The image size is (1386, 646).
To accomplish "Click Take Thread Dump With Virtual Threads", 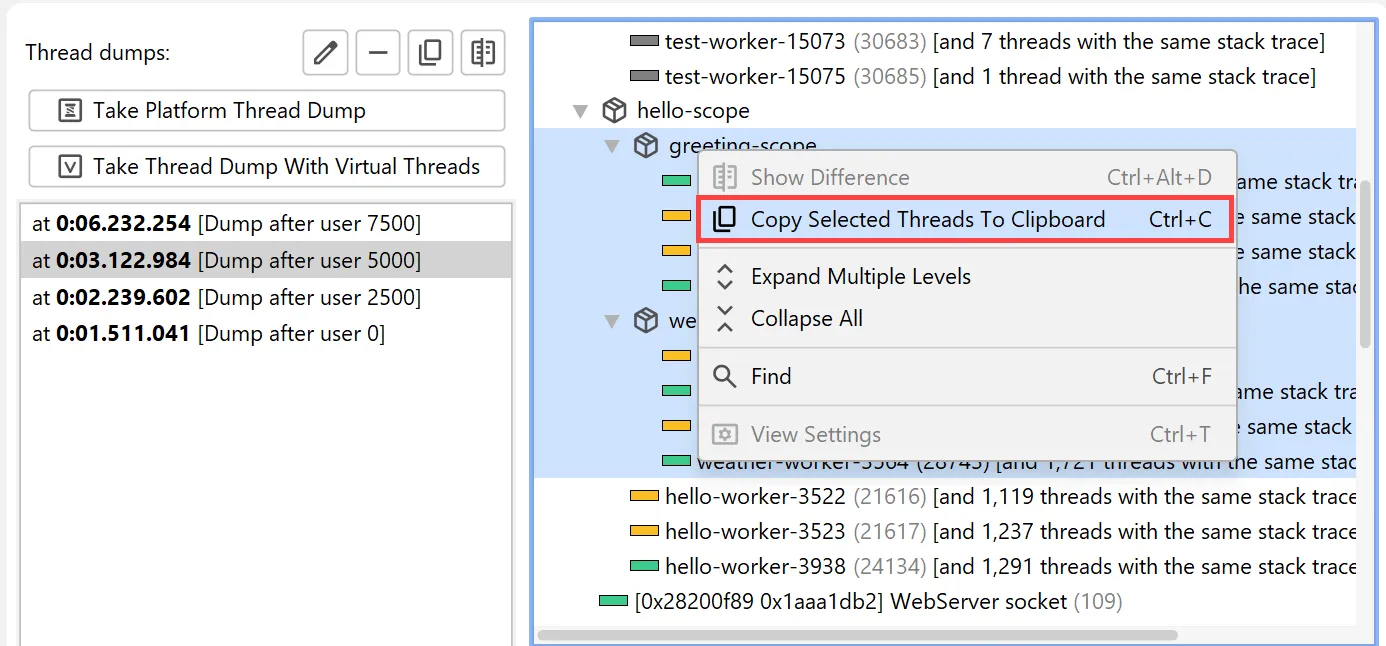I will click(x=266, y=168).
